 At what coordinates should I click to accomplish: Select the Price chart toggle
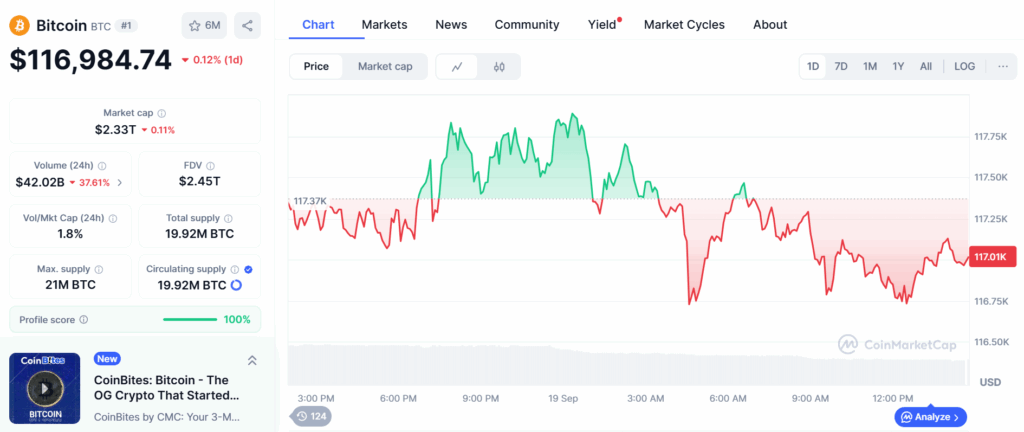point(316,67)
